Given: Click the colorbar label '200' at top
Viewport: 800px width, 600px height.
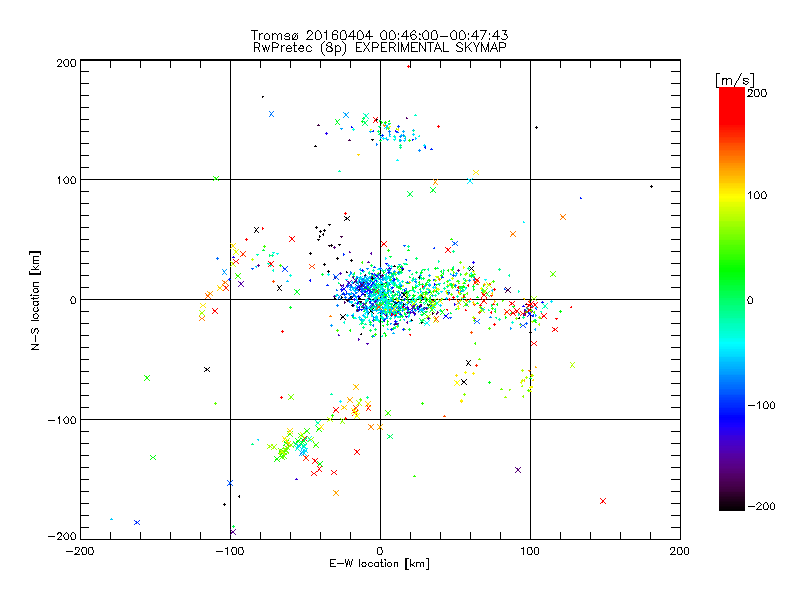Looking at the screenshot, I should (x=757, y=93).
